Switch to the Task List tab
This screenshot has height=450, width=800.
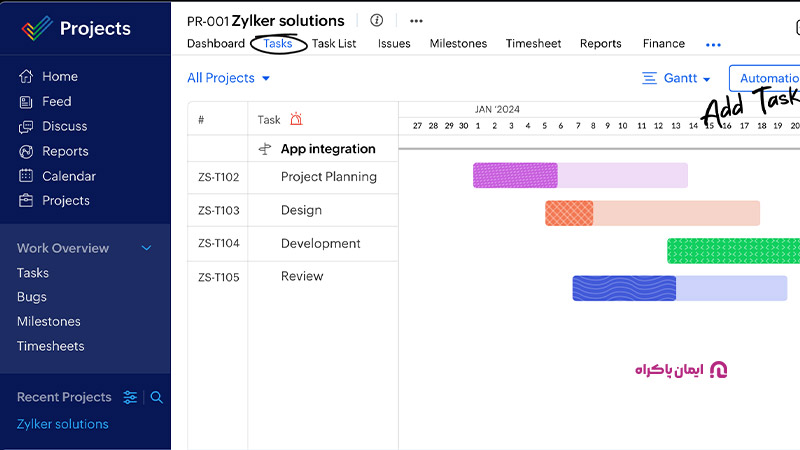coord(334,43)
